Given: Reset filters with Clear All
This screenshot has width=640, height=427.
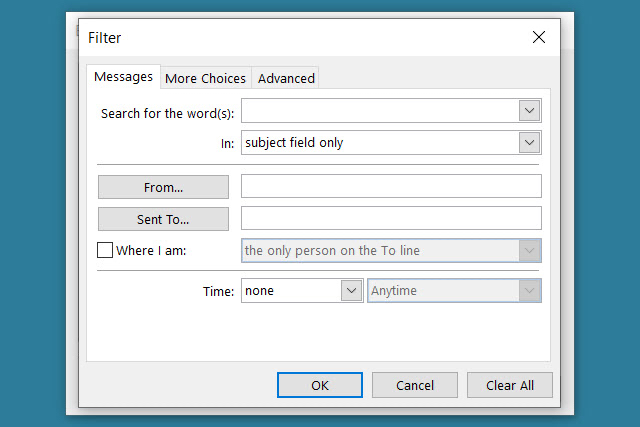Looking at the screenshot, I should [510, 385].
